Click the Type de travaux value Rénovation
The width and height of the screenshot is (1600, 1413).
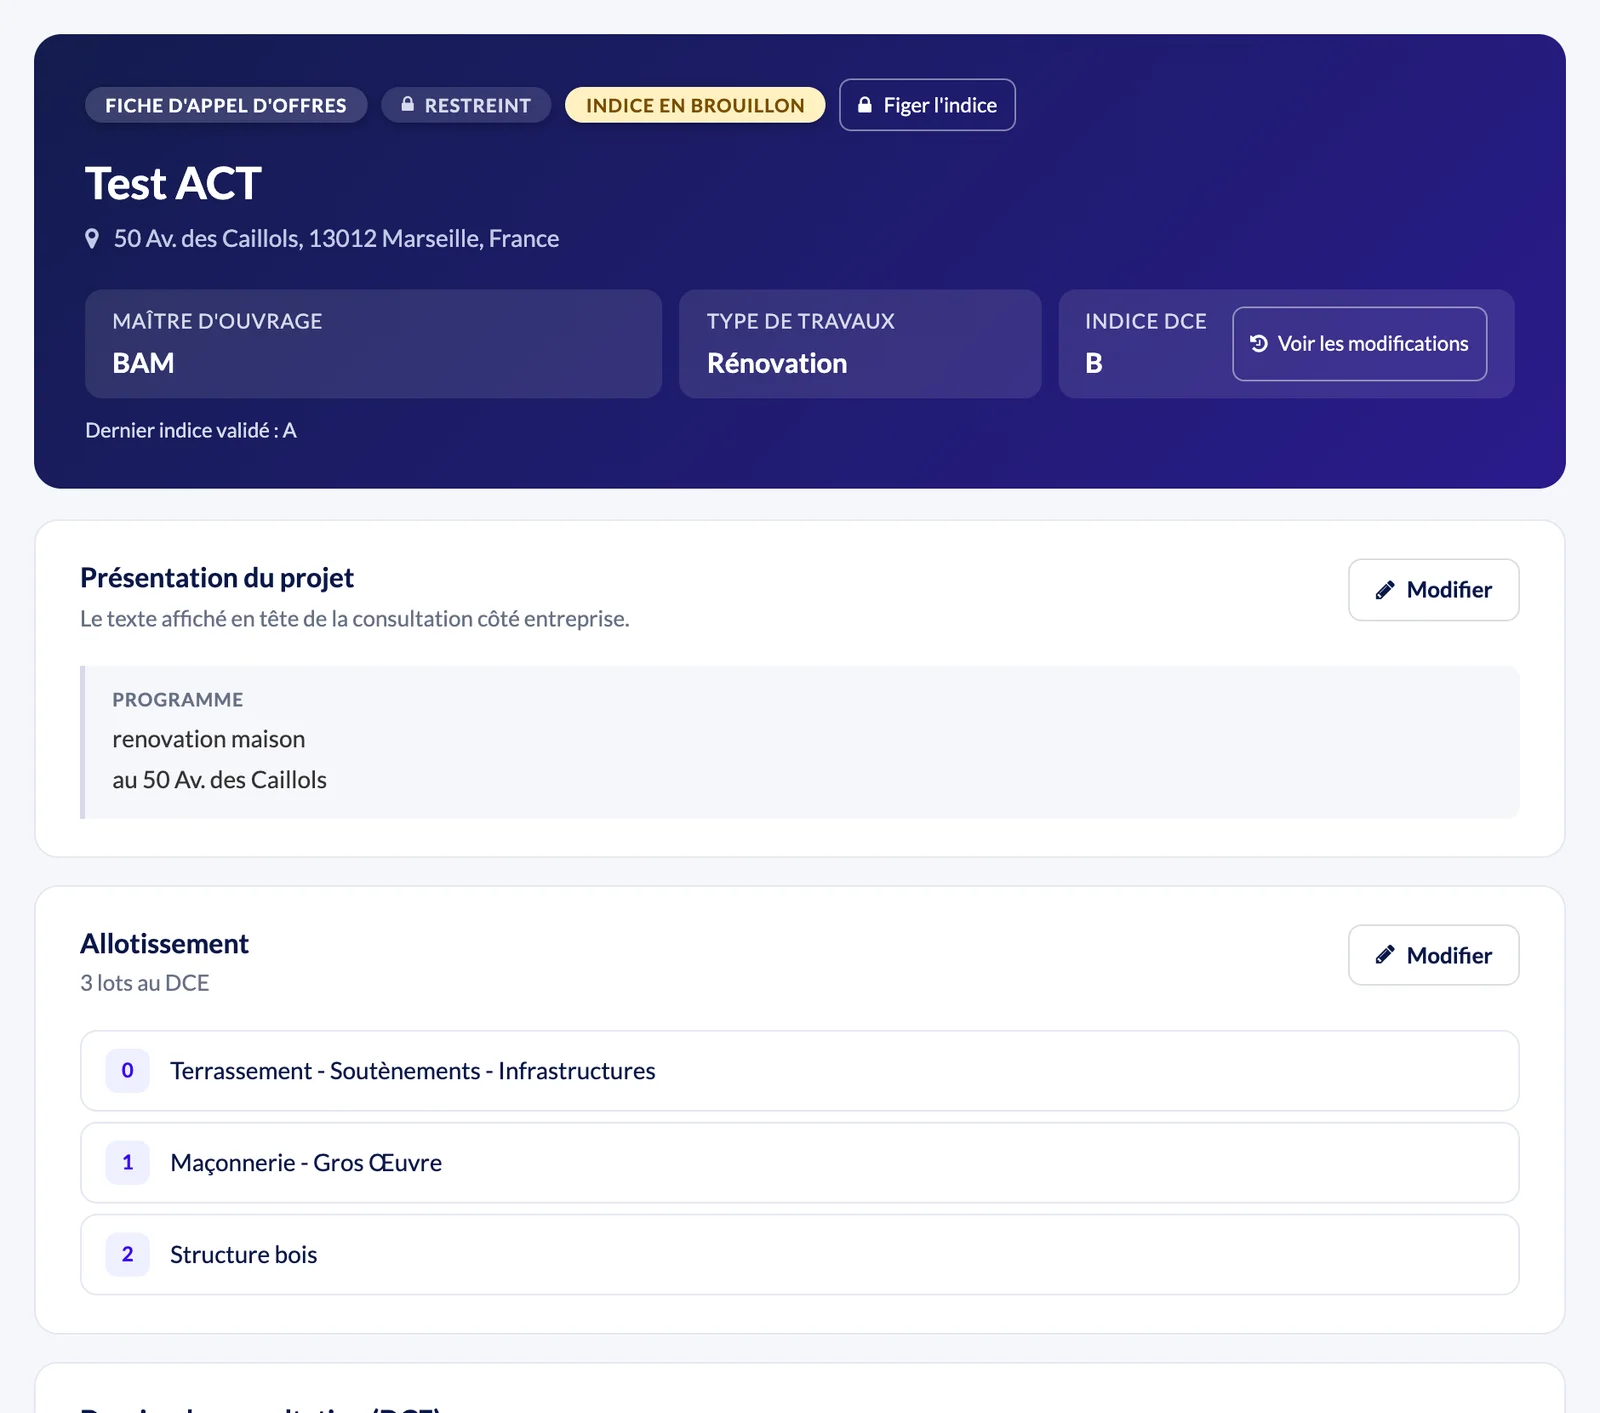coord(777,363)
